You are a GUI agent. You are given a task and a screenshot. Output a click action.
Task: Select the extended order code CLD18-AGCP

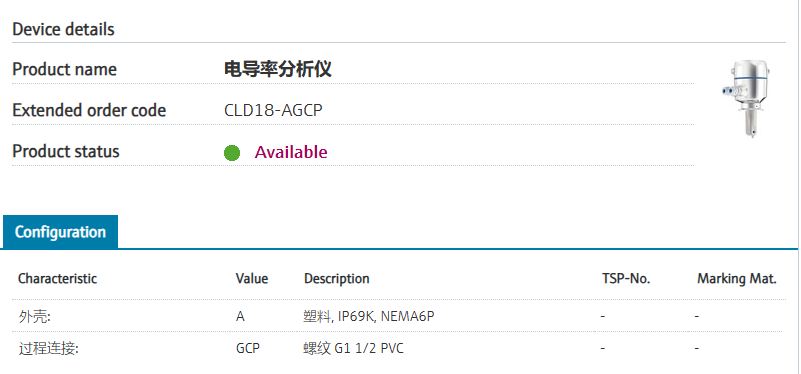273,110
